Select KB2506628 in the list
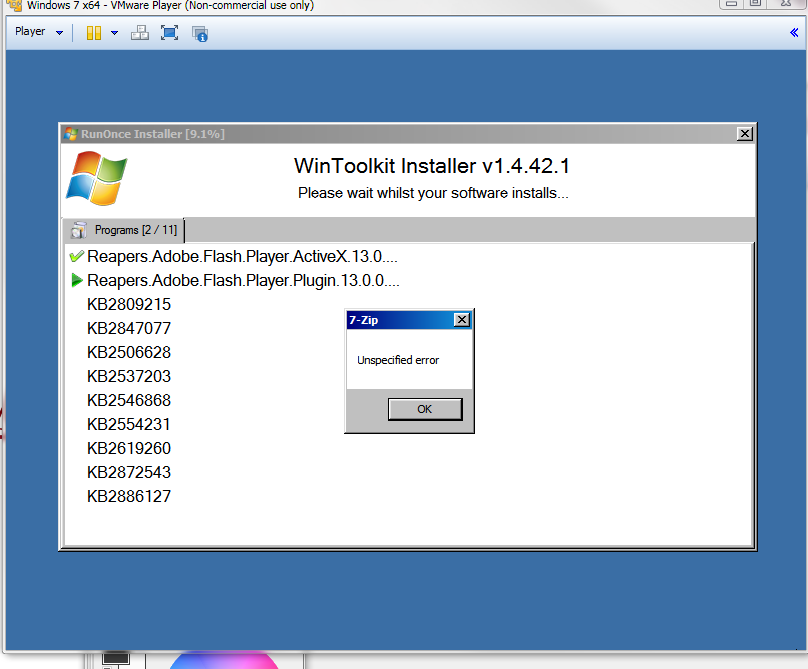Image resolution: width=808 pixels, height=669 pixels. (x=129, y=353)
